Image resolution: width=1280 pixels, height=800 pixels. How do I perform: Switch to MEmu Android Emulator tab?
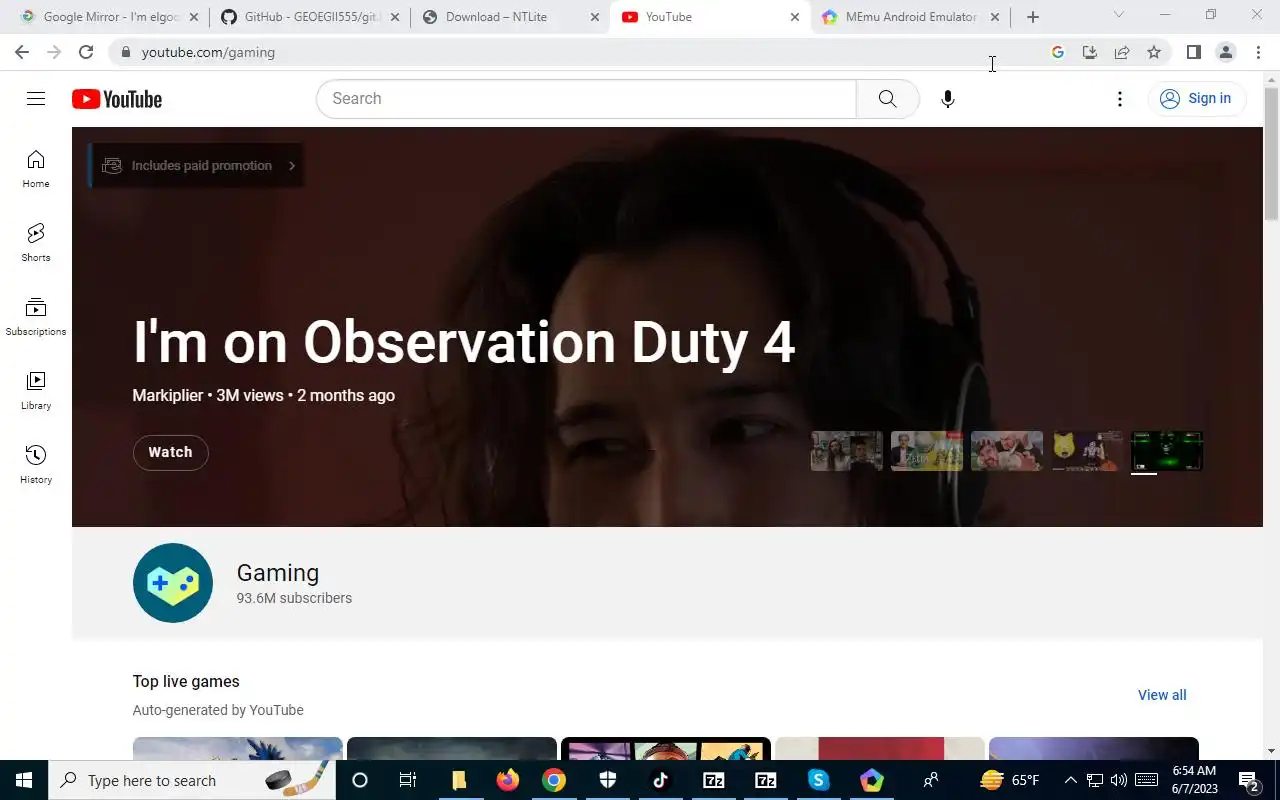click(x=910, y=17)
